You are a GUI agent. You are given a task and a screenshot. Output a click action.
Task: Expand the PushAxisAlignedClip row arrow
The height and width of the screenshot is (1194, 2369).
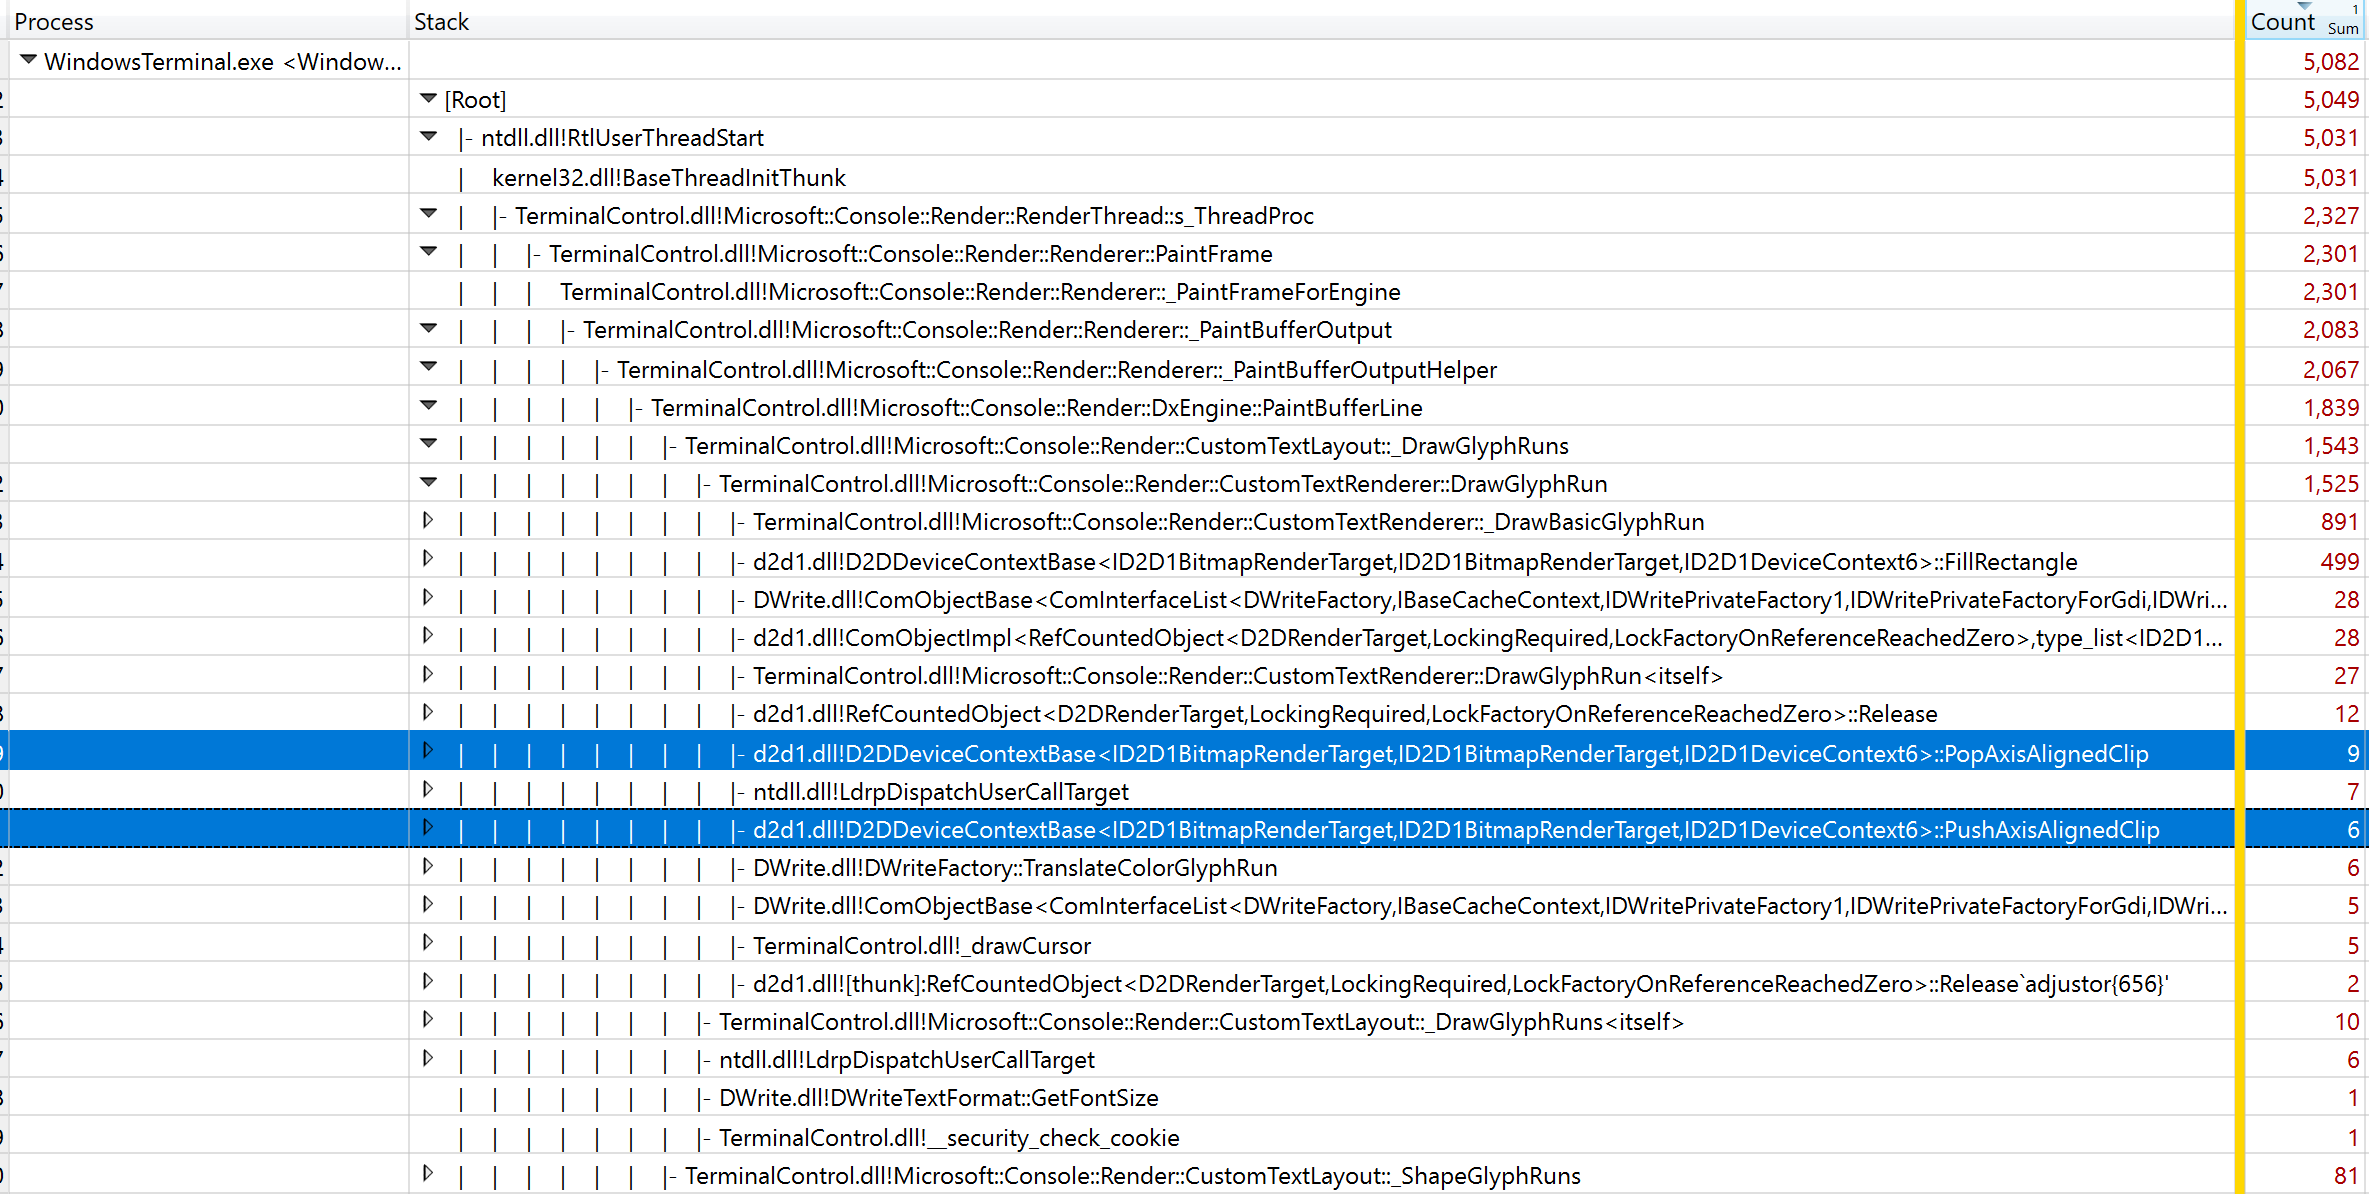428,827
